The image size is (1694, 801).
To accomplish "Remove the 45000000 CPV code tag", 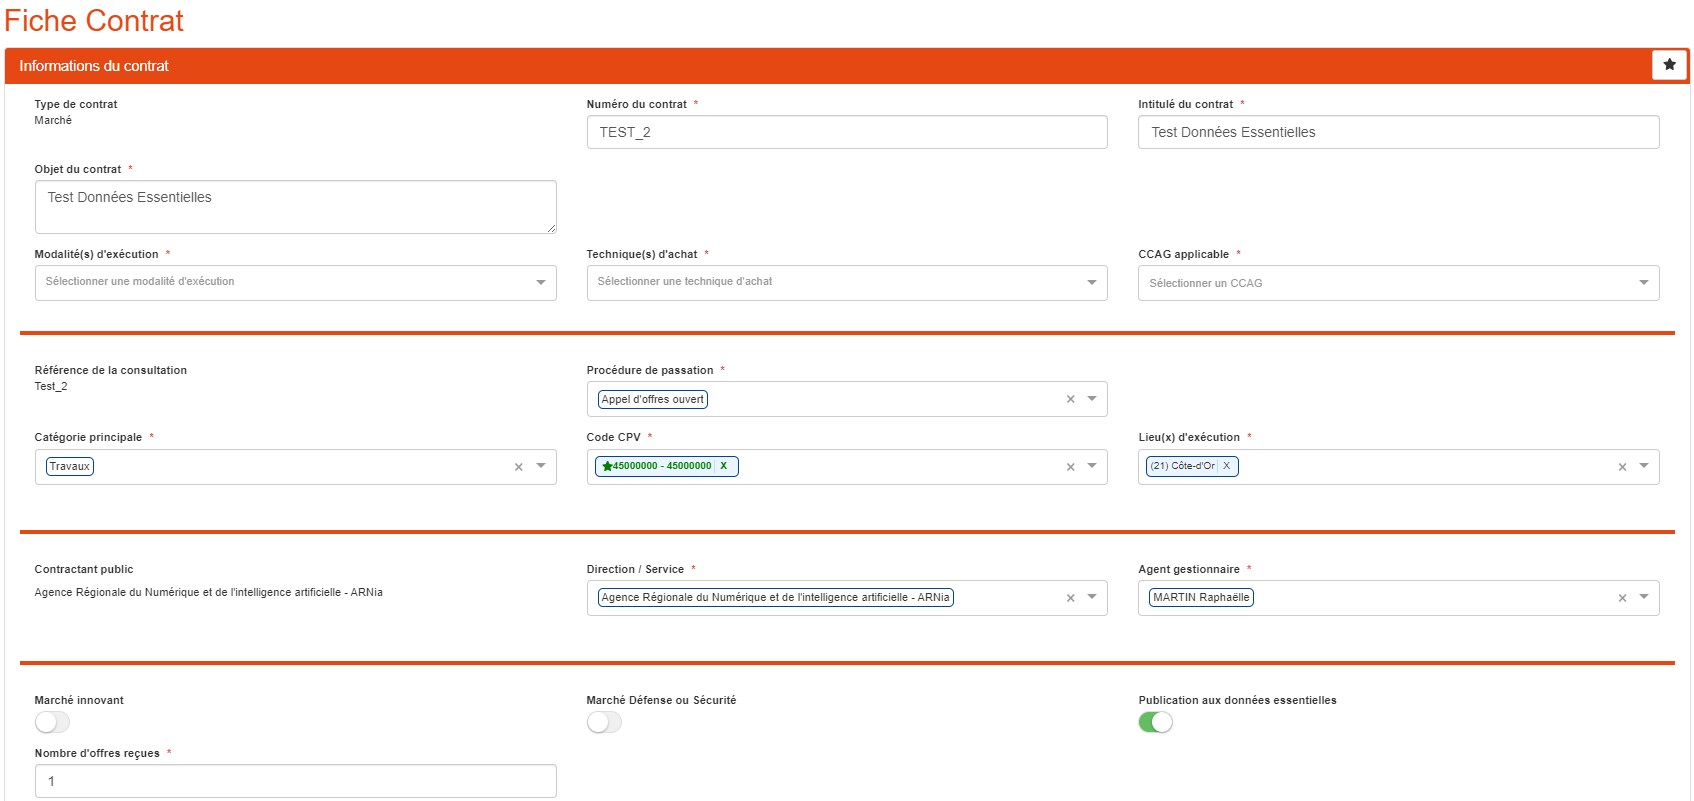I will (724, 466).
